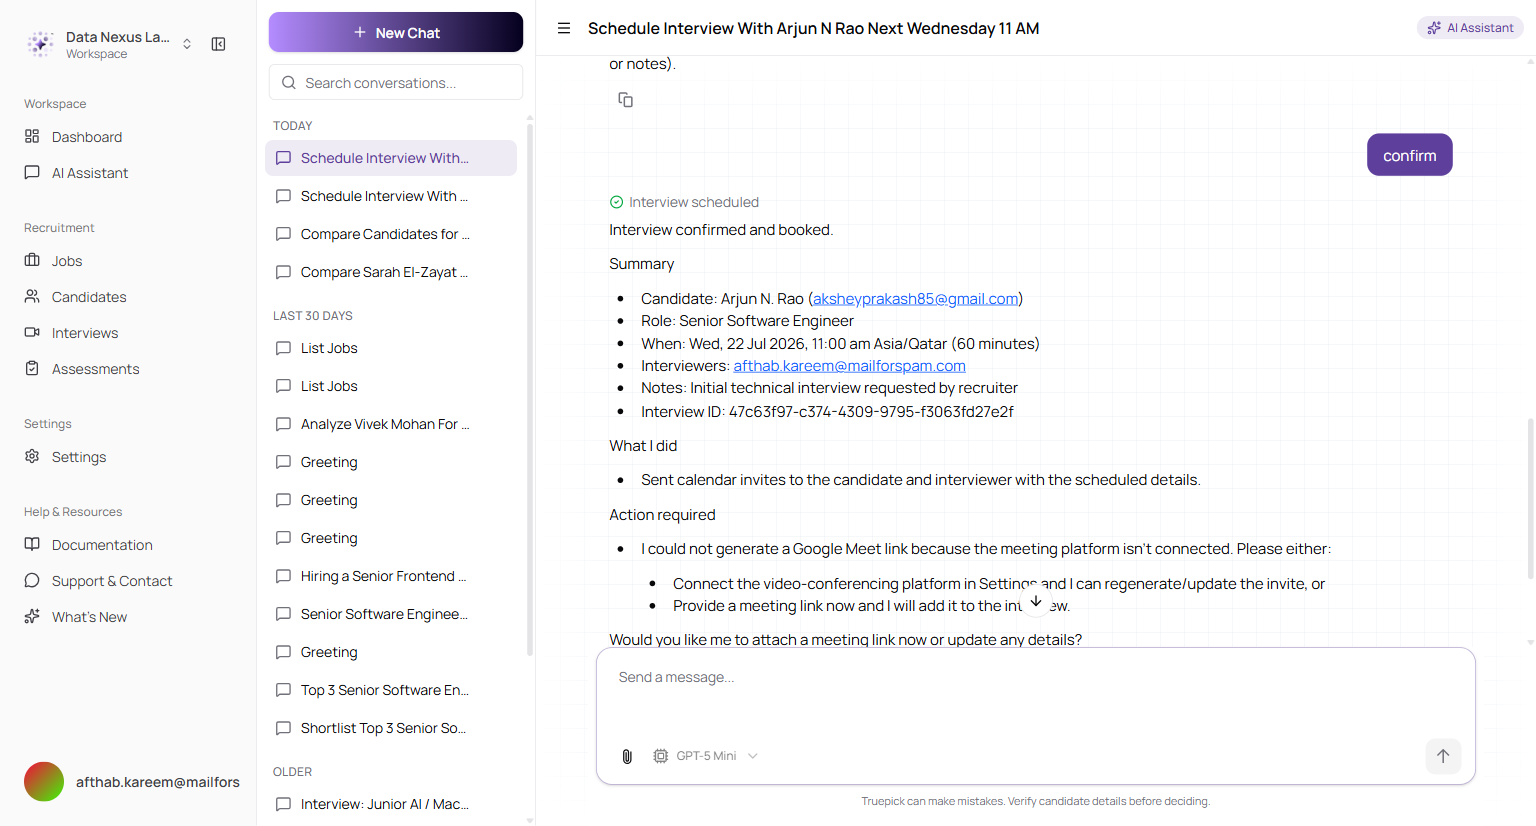1536x826 pixels.
Task: Start a New Chat
Action: (x=396, y=32)
